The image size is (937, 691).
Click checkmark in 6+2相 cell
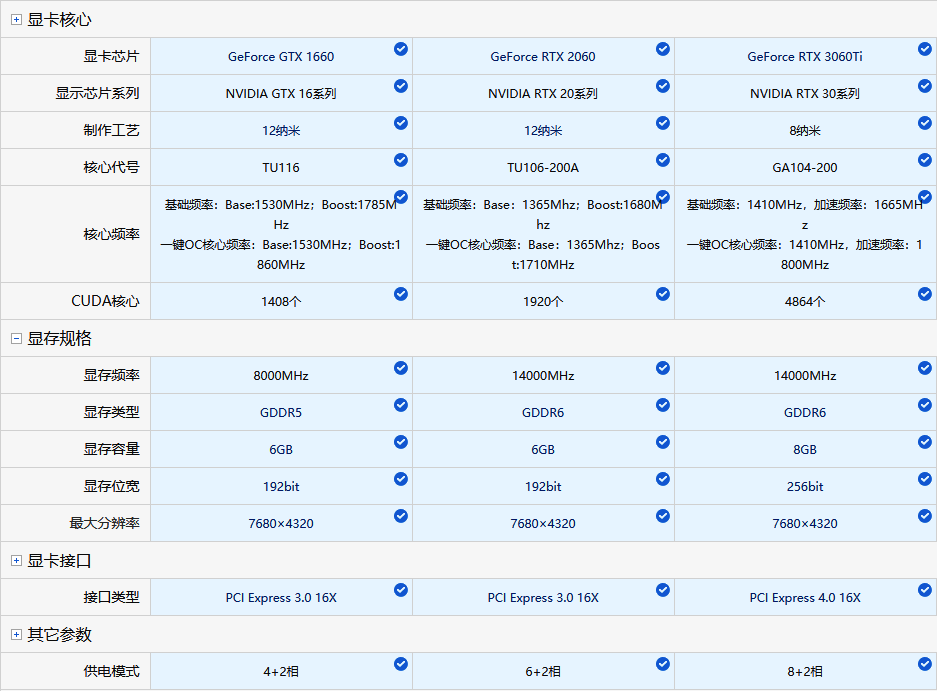click(x=663, y=664)
